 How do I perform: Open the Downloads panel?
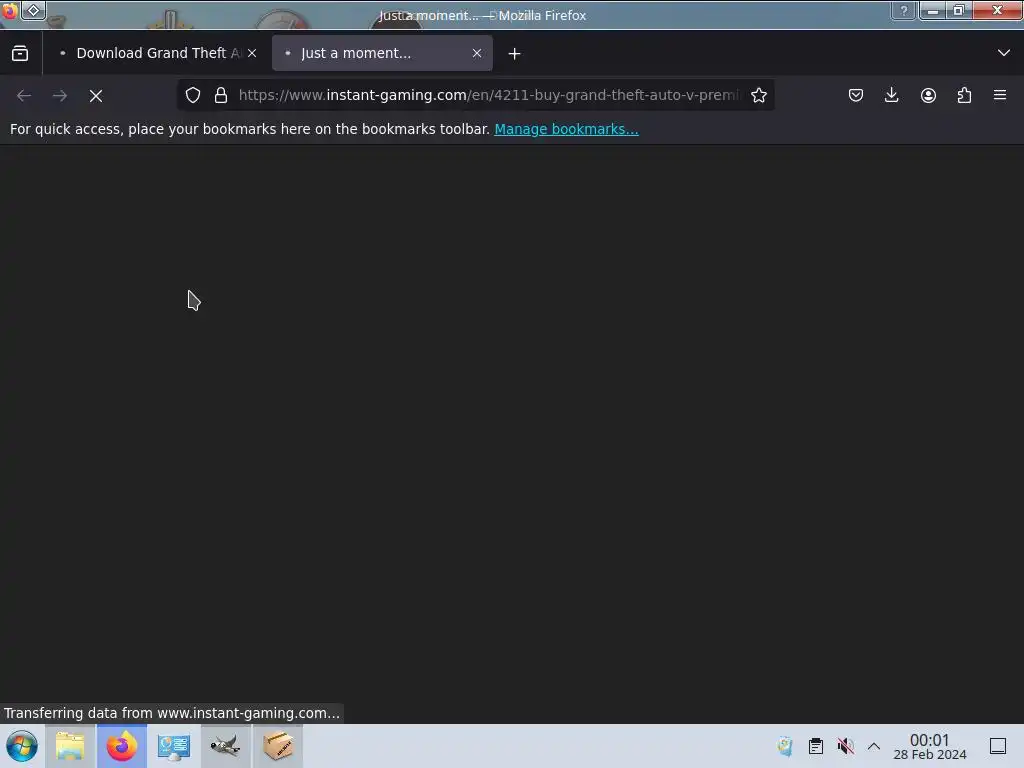[891, 95]
